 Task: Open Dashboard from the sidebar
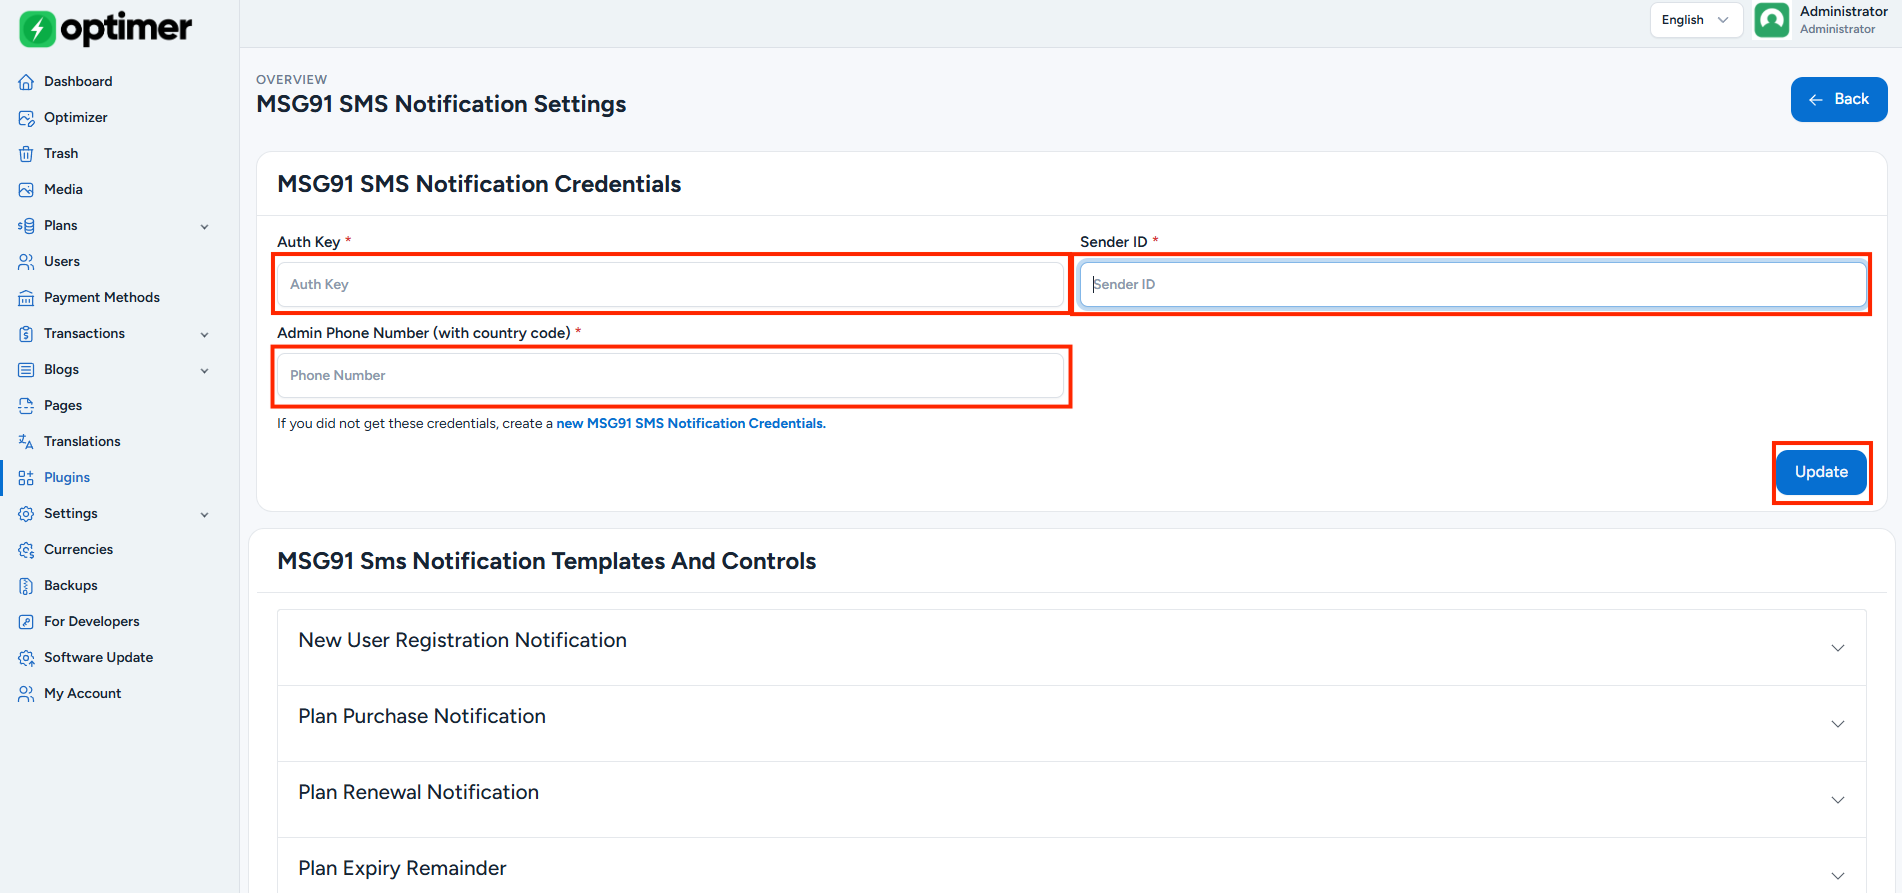point(78,82)
